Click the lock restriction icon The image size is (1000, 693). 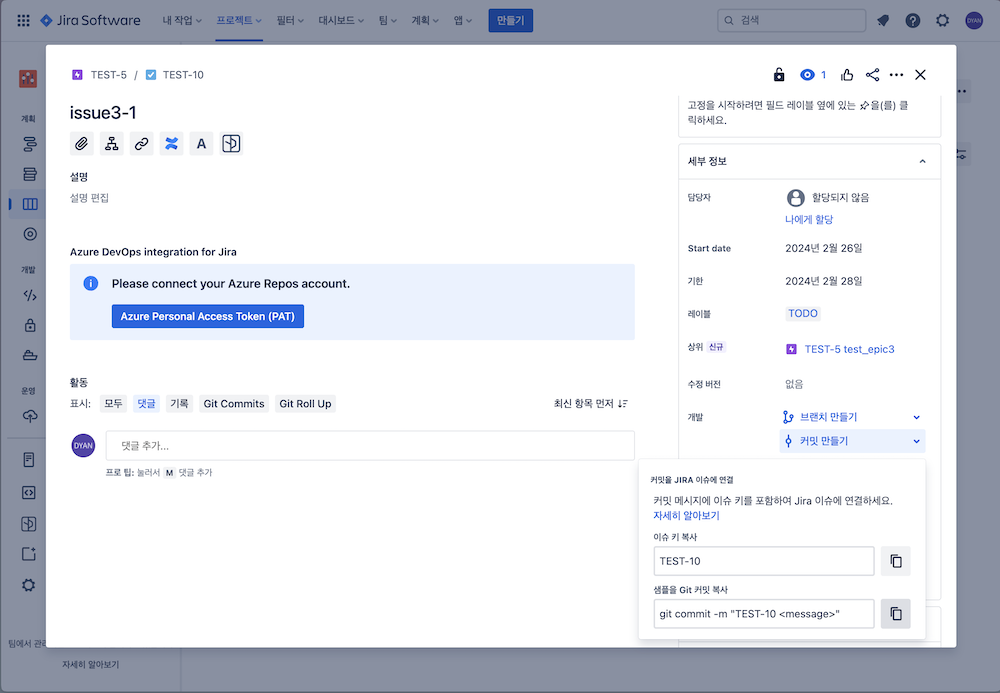[x=779, y=75]
